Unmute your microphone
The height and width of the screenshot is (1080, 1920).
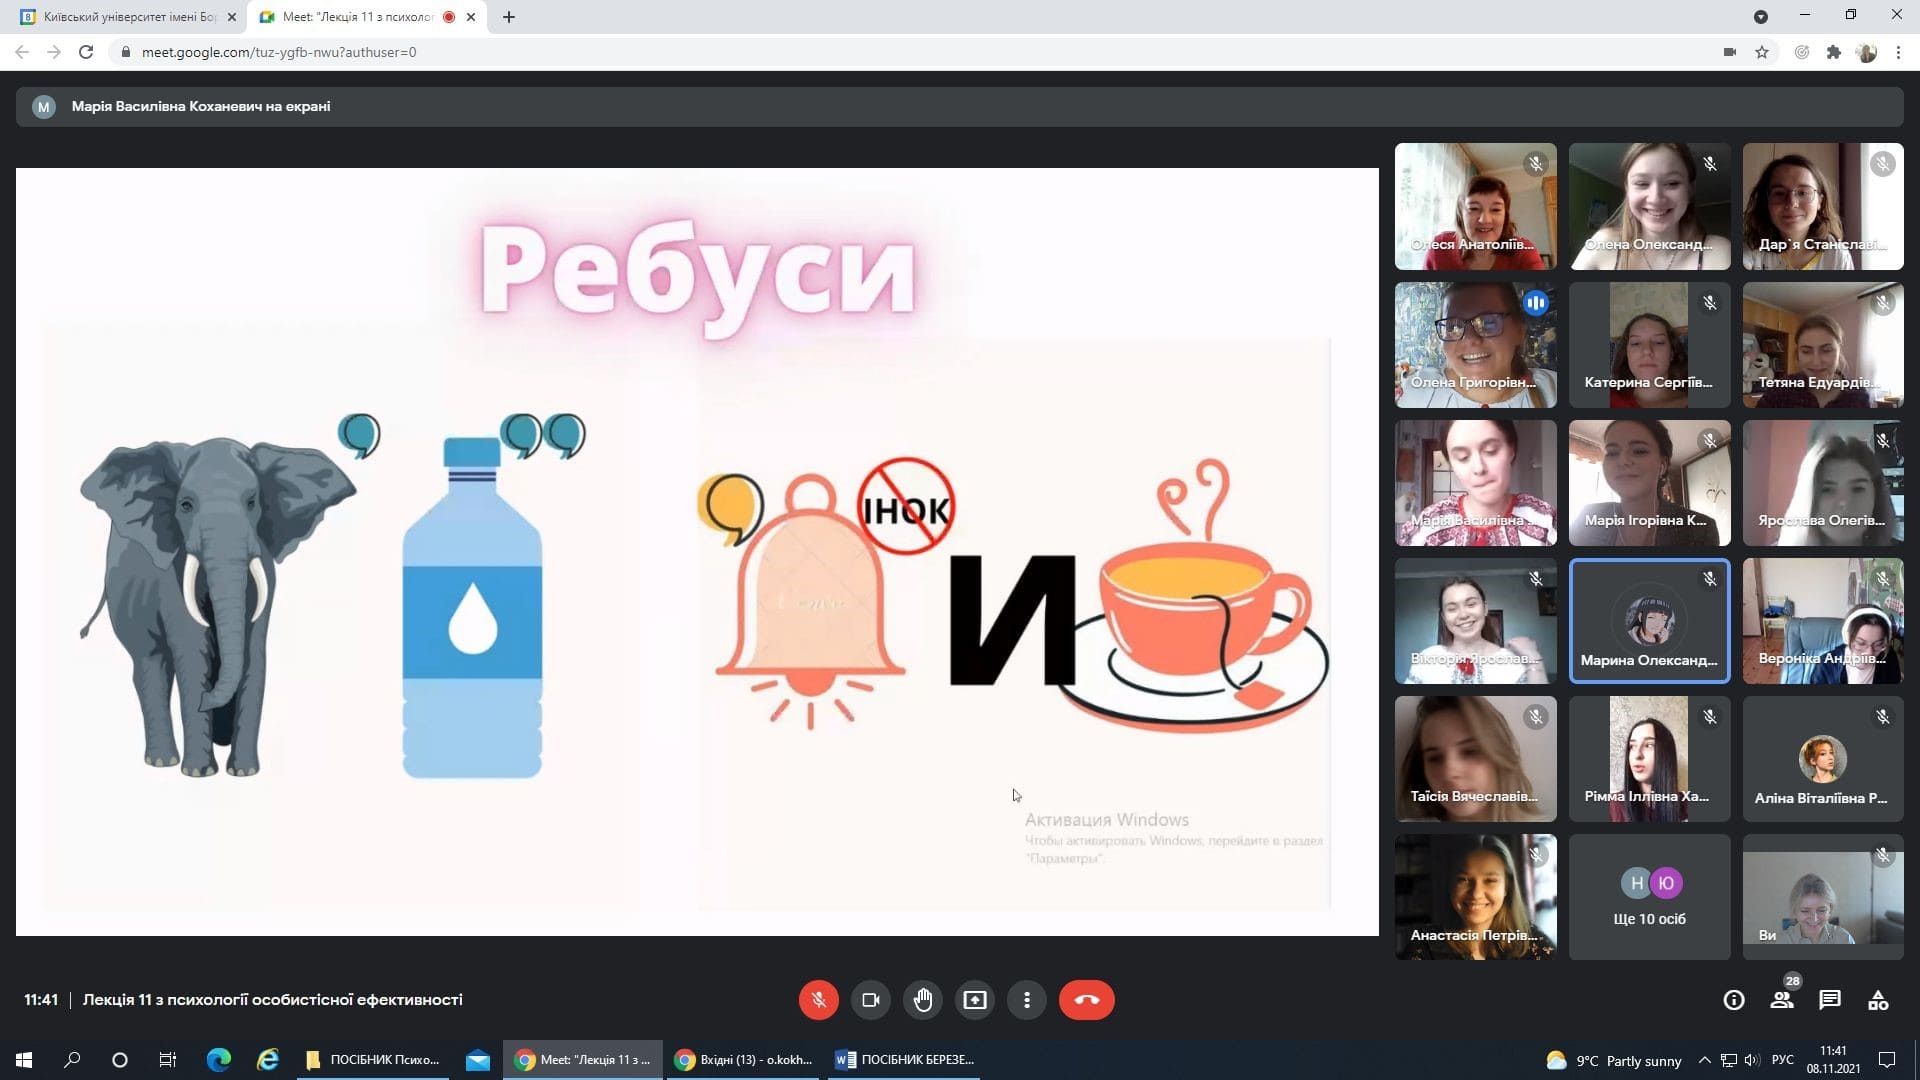(x=819, y=999)
